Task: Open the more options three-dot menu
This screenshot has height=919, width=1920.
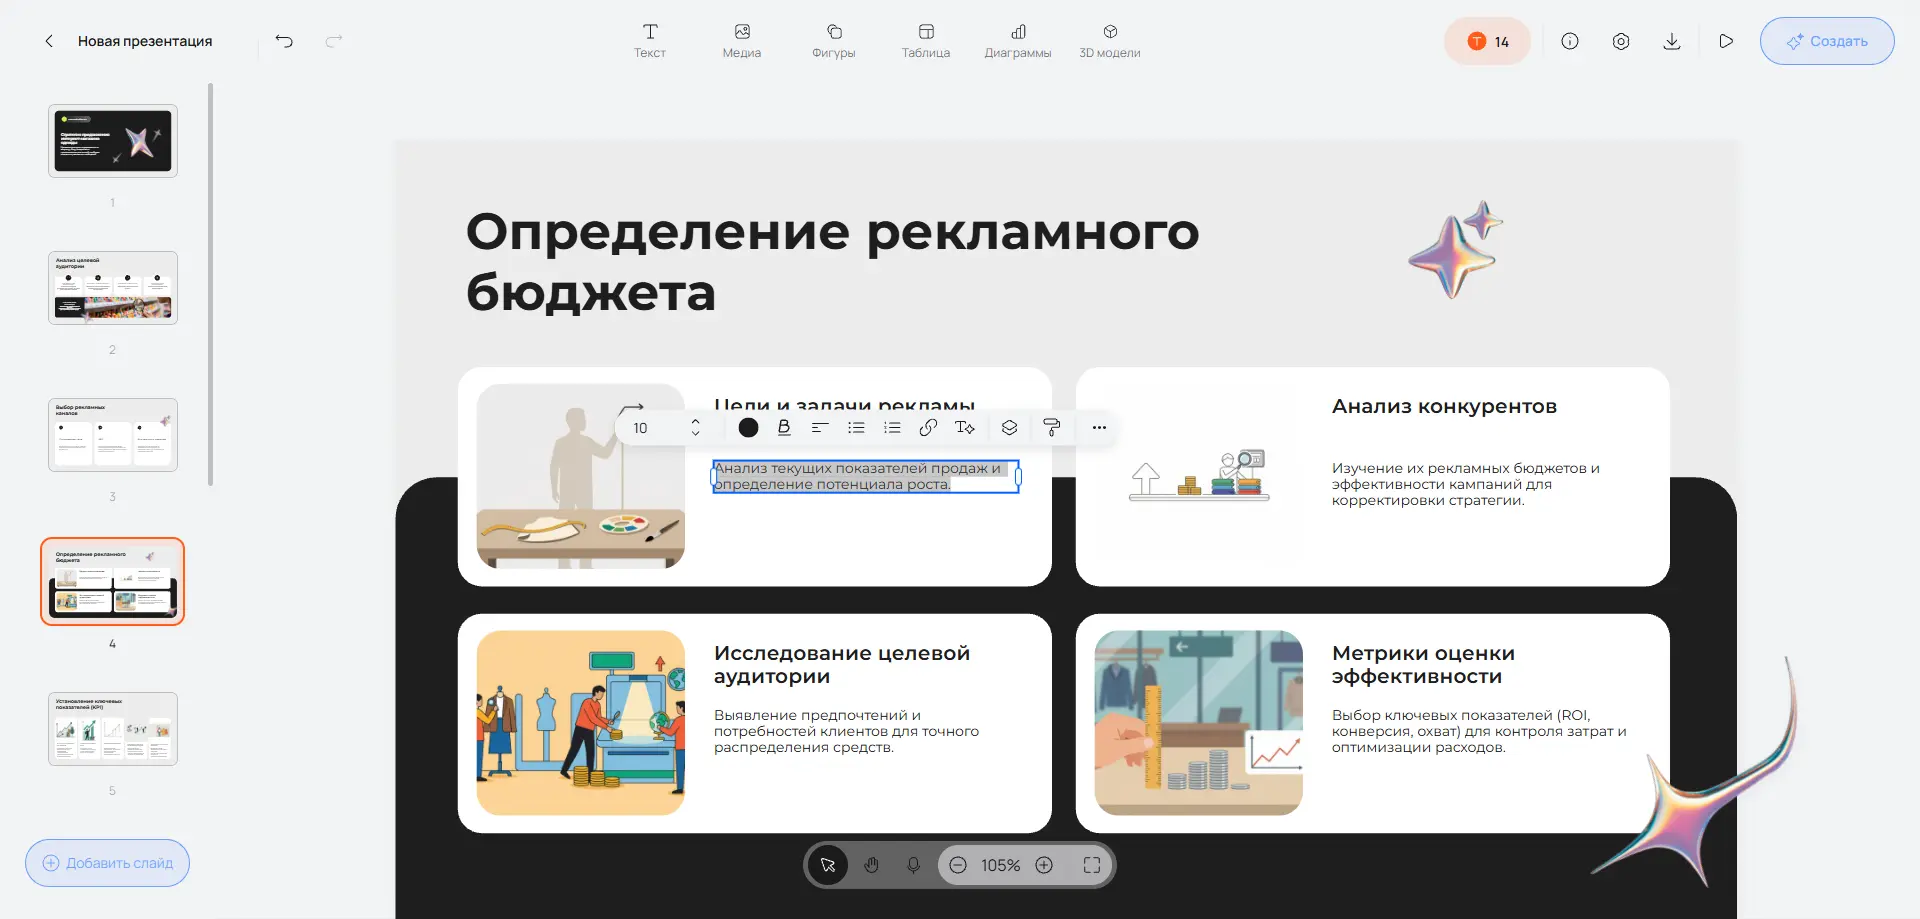Action: [1099, 428]
